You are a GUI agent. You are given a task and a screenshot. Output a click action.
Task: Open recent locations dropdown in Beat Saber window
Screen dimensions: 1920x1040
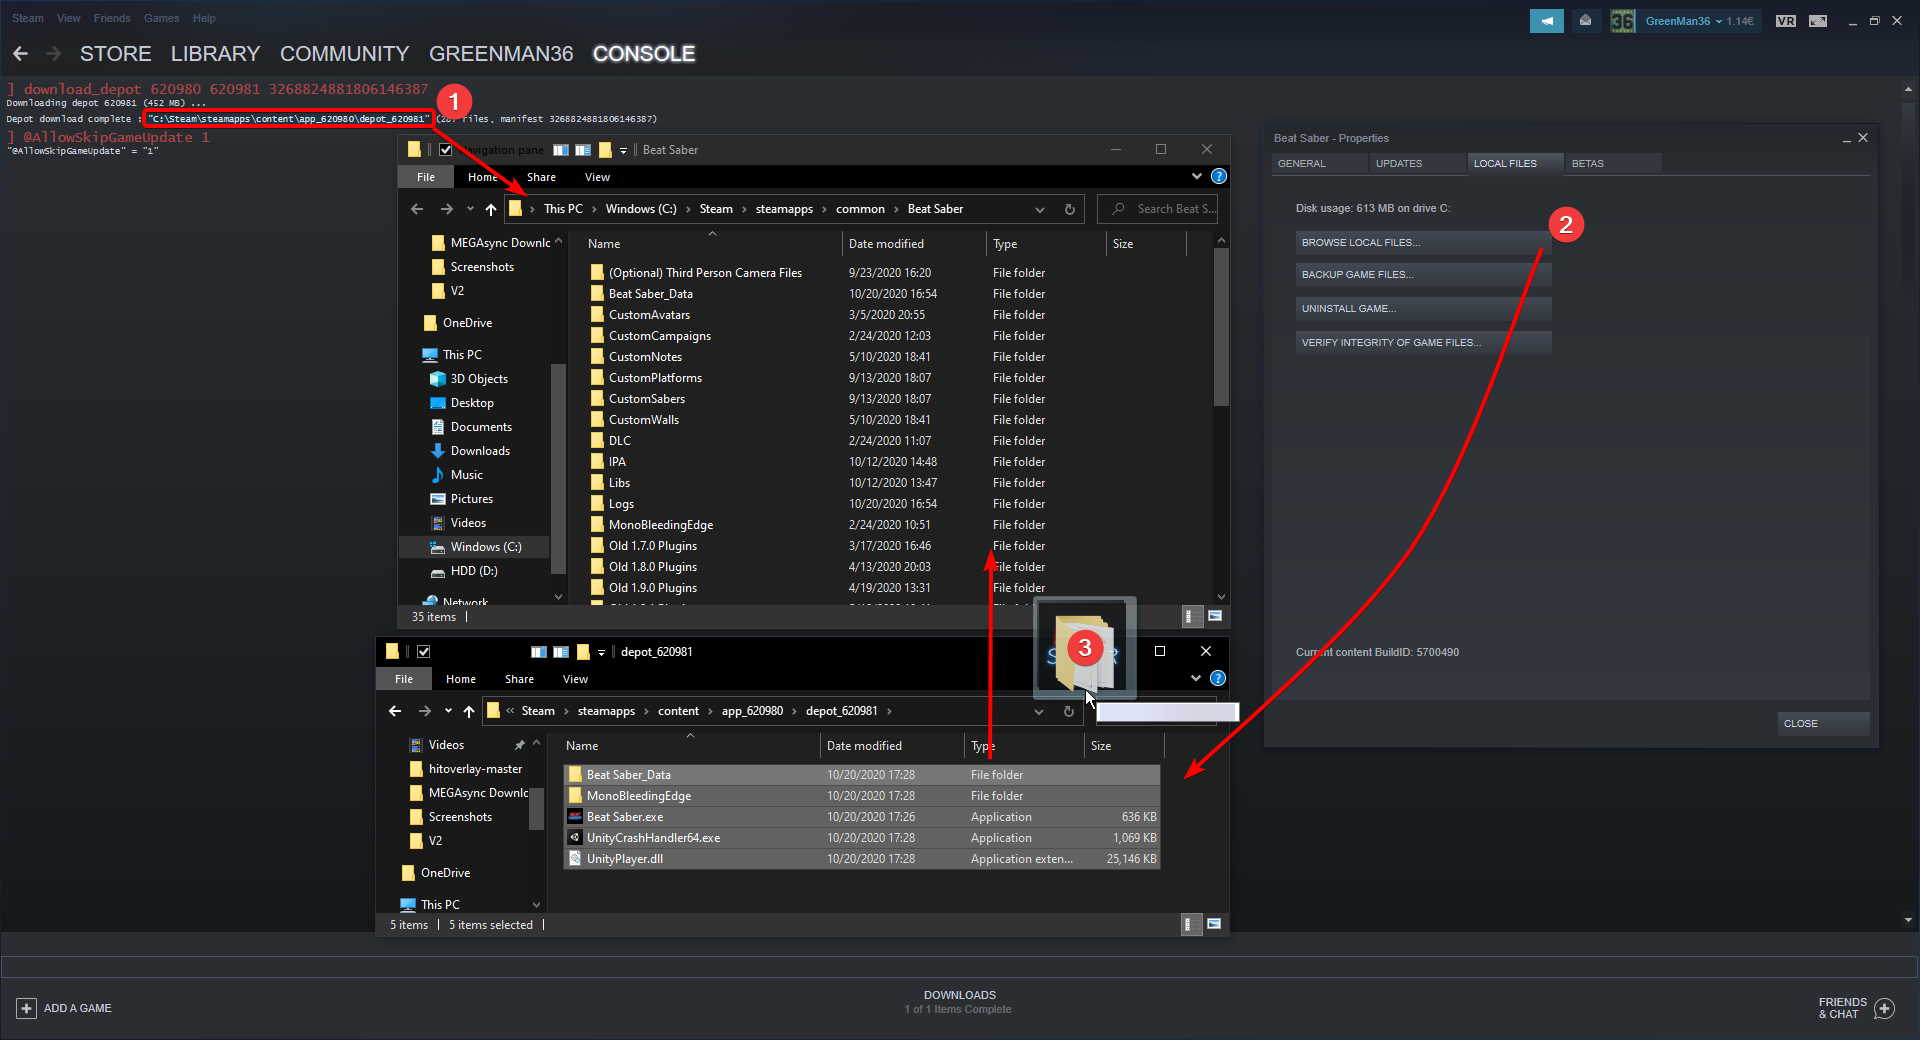(x=470, y=209)
